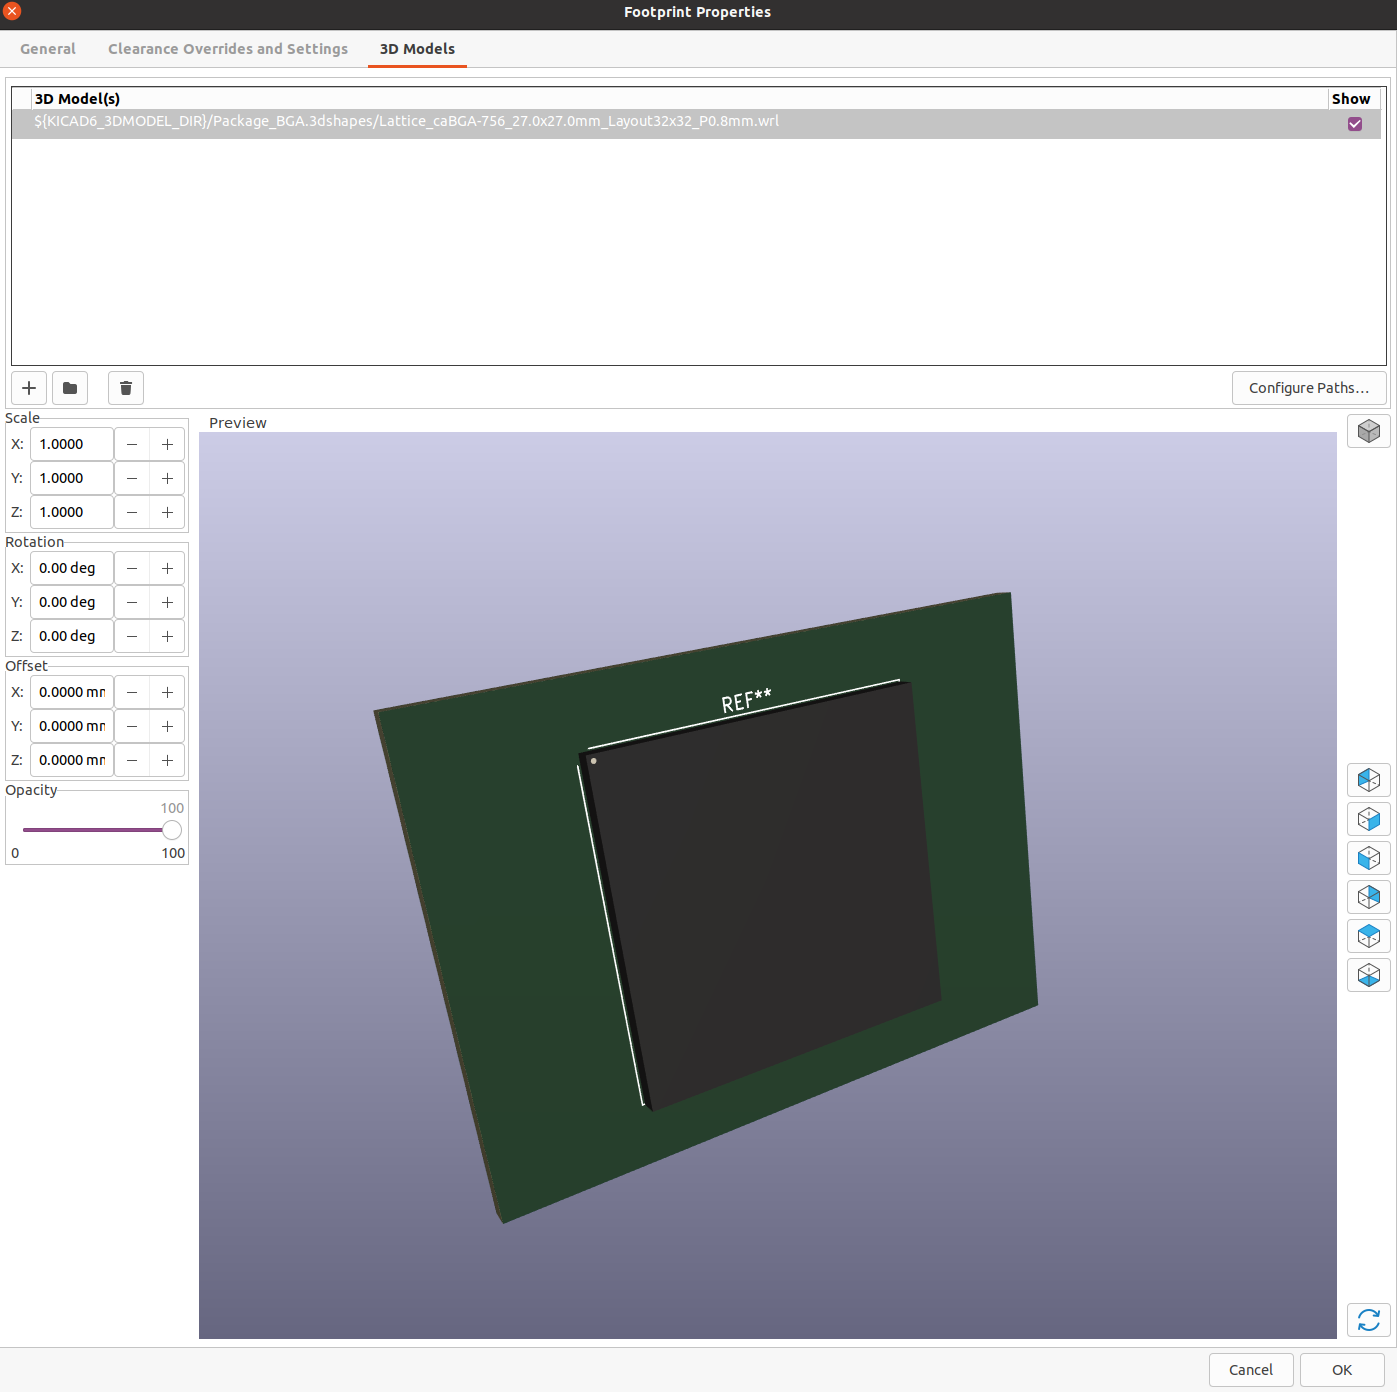Click the folder icon to browse model files
The width and height of the screenshot is (1397, 1392).
click(x=70, y=388)
